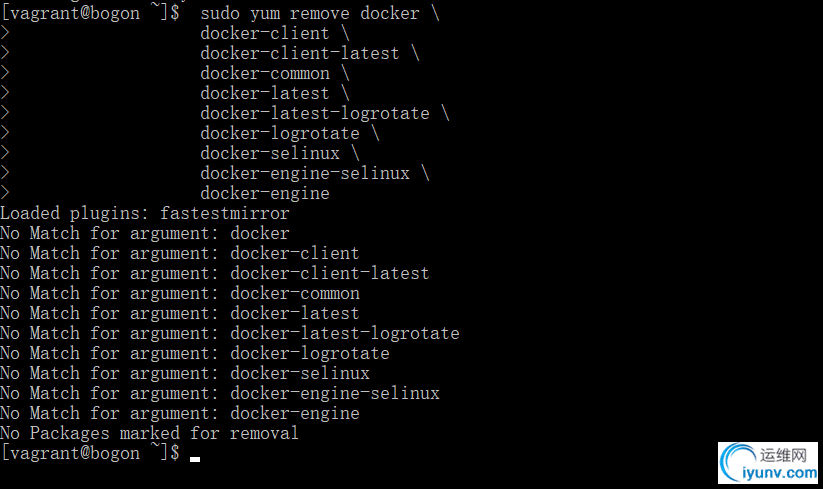Click the continuation marker before 'docker-client'
Viewport: 823px width, 489px height.
point(5,33)
